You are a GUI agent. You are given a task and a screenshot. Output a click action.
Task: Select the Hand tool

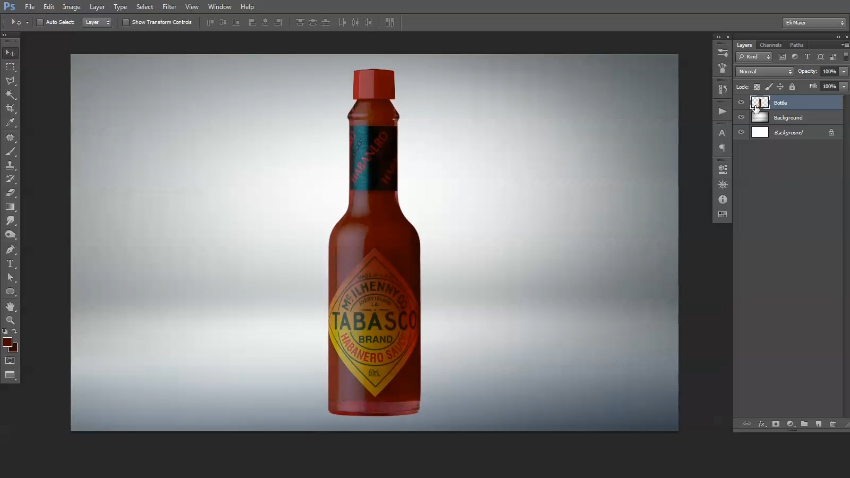[x=10, y=307]
